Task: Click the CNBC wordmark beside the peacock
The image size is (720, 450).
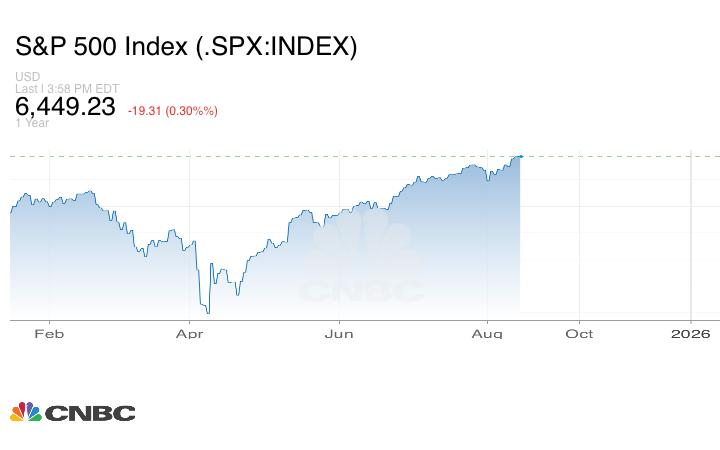Action: point(89,413)
